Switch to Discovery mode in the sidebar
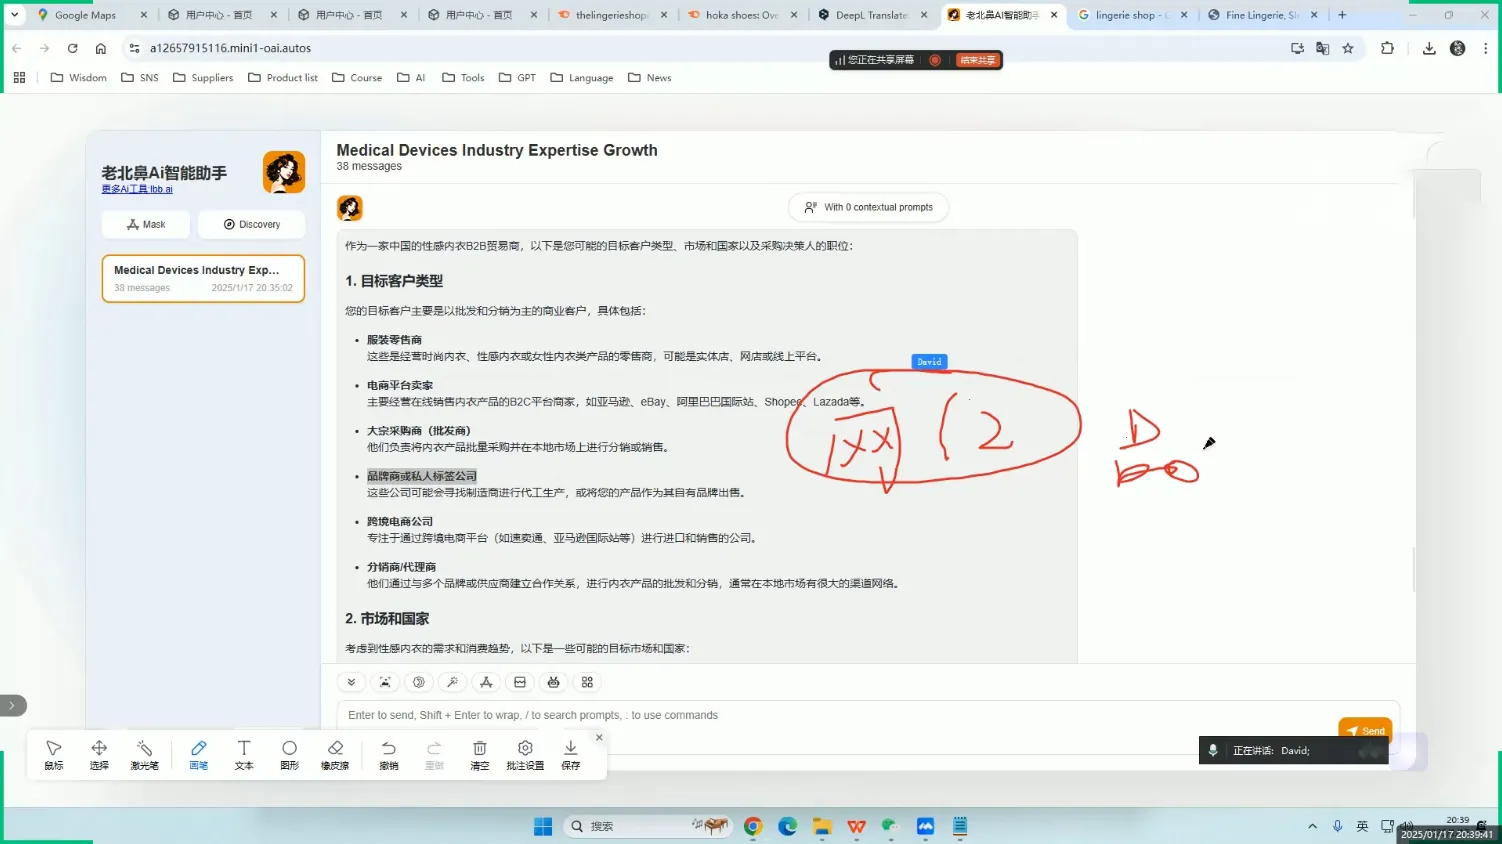This screenshot has width=1502, height=844. click(251, 224)
